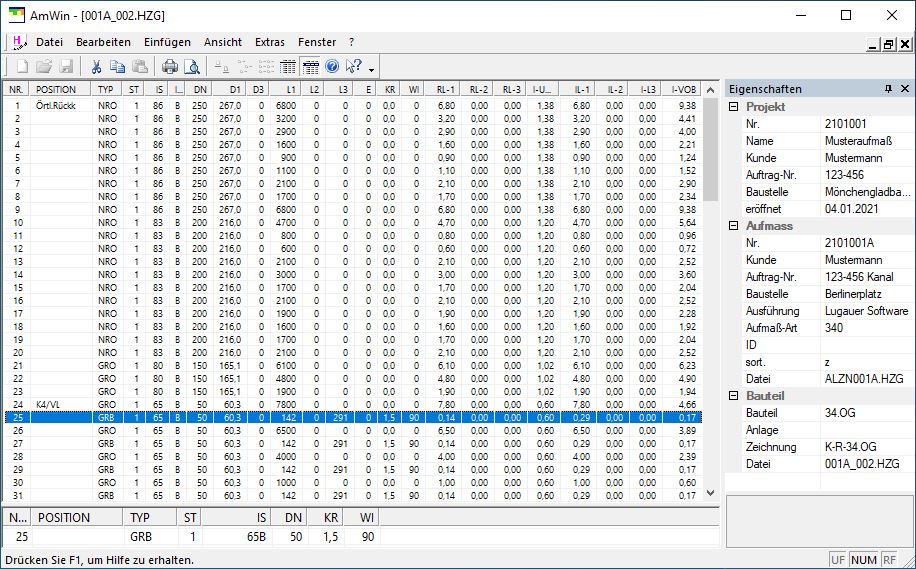This screenshot has height=569, width=916.
Task: Click the IS field 65B in edit row
Action: click(x=235, y=537)
